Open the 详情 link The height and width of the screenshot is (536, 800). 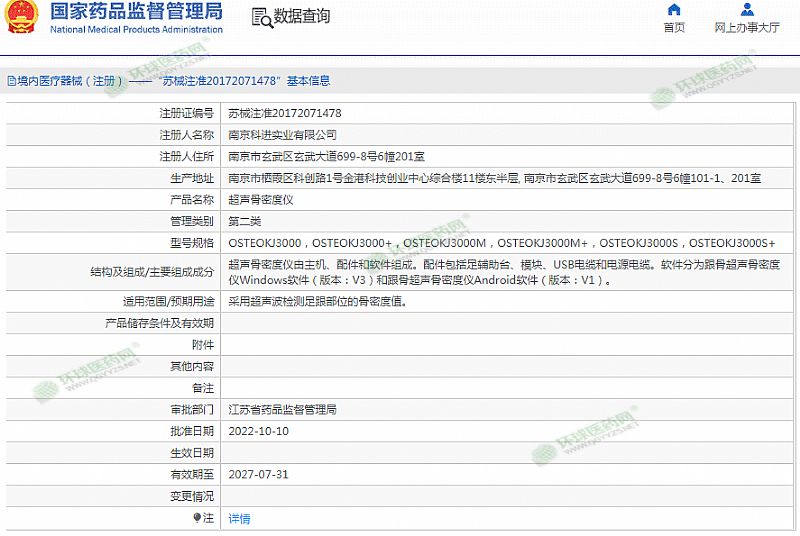tap(239, 518)
